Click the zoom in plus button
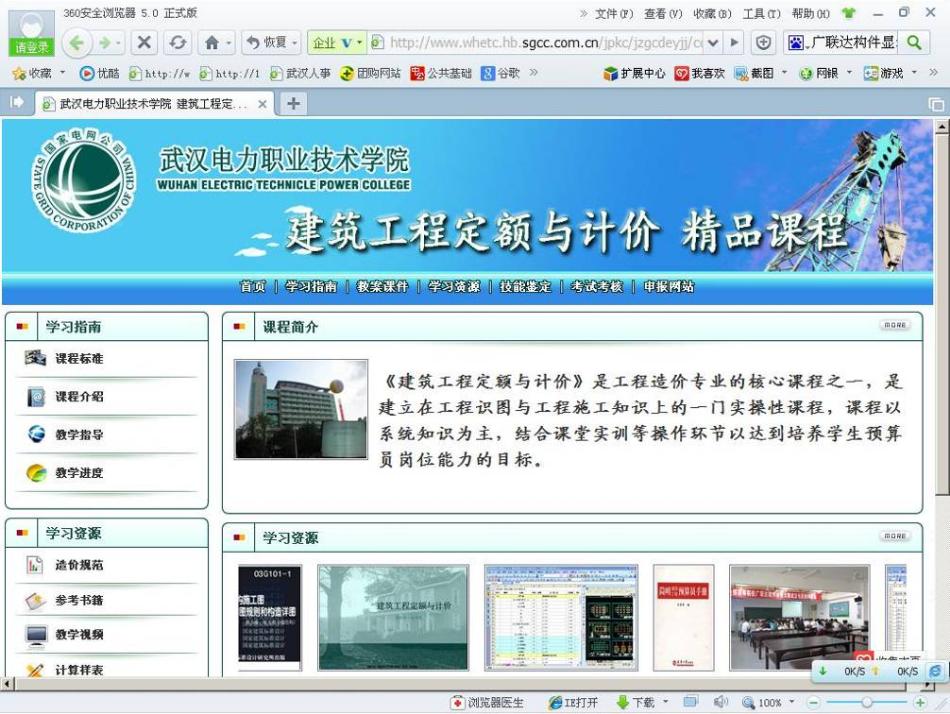The width and height of the screenshot is (950, 714). (920, 702)
